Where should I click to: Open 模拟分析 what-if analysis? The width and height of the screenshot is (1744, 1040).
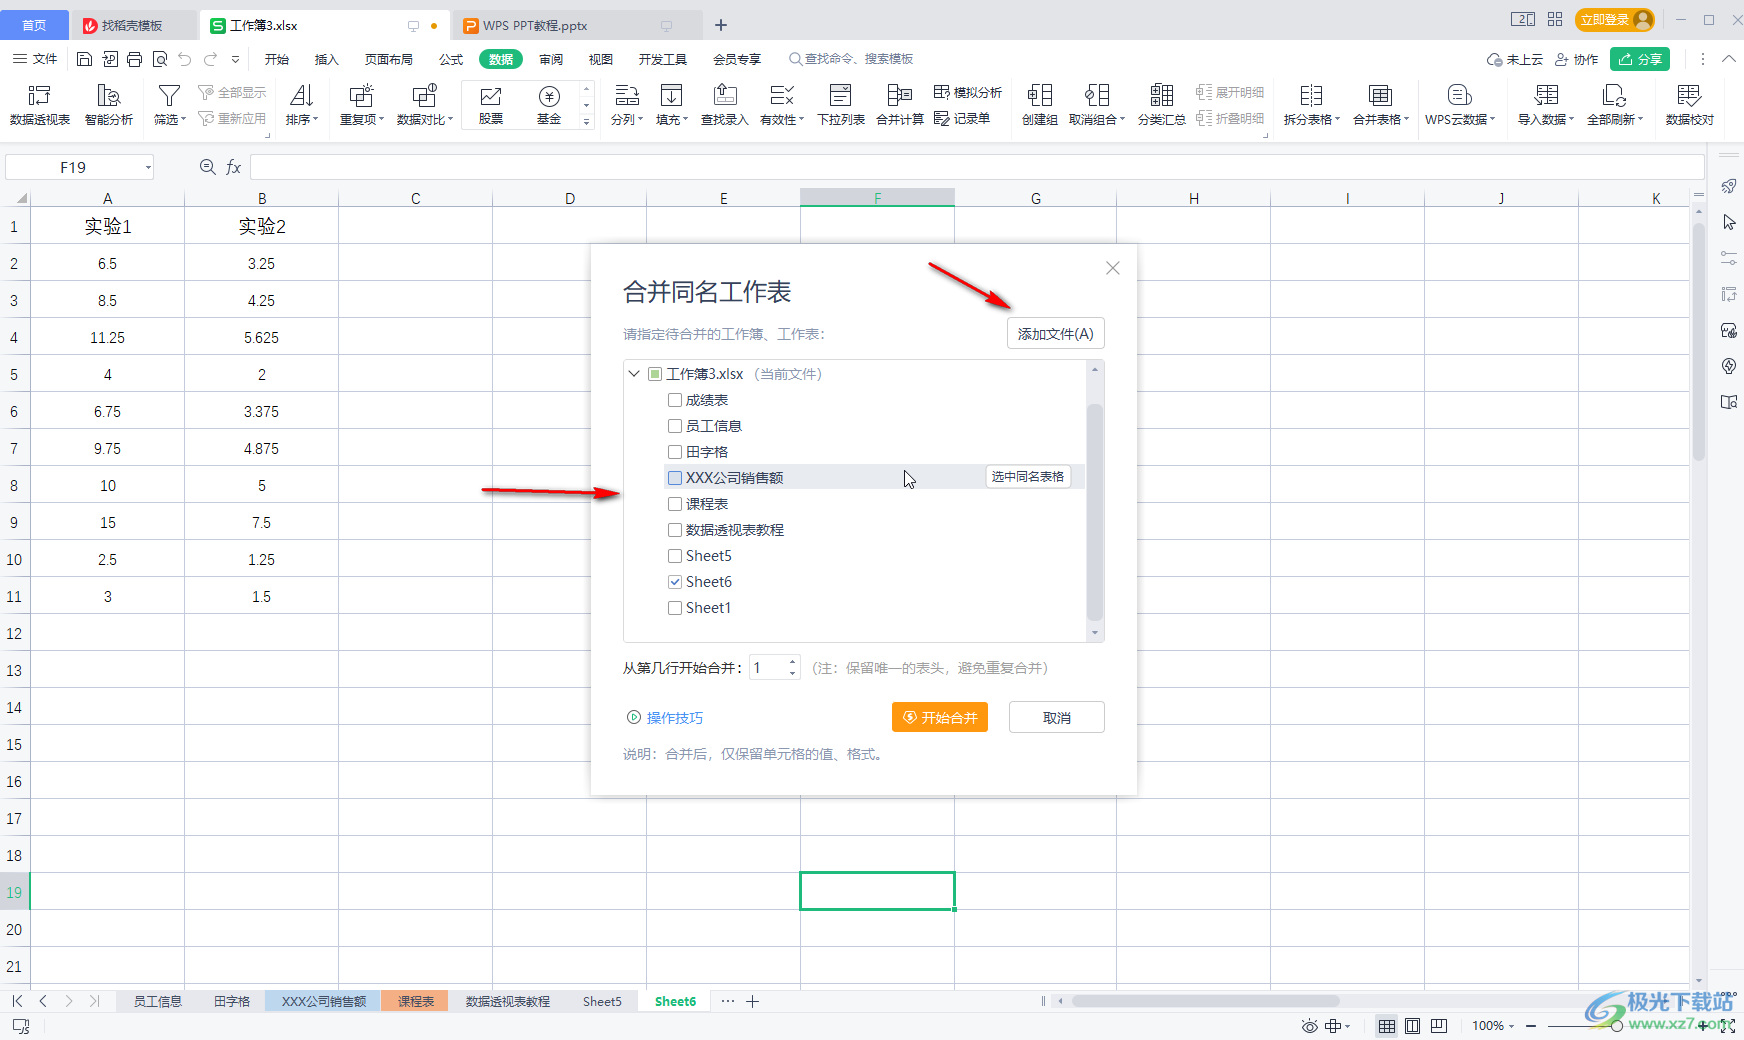click(x=968, y=92)
